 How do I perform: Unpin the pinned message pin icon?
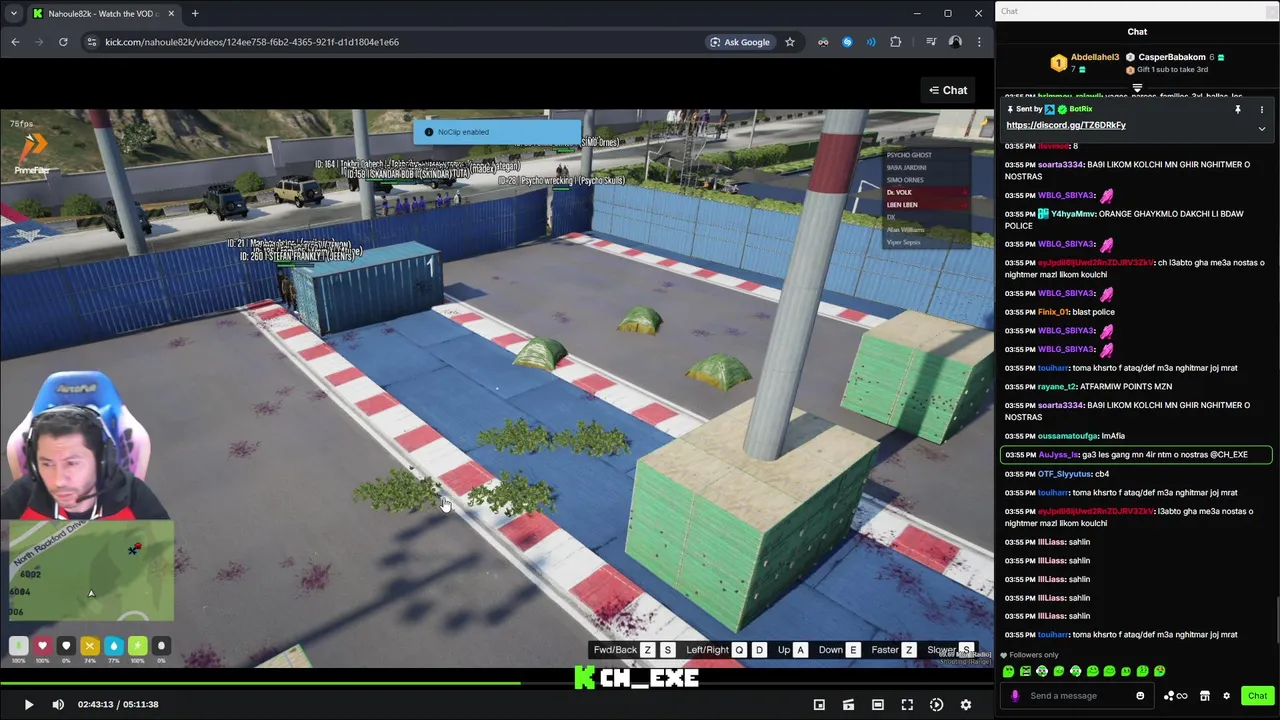pyautogui.click(x=1237, y=109)
